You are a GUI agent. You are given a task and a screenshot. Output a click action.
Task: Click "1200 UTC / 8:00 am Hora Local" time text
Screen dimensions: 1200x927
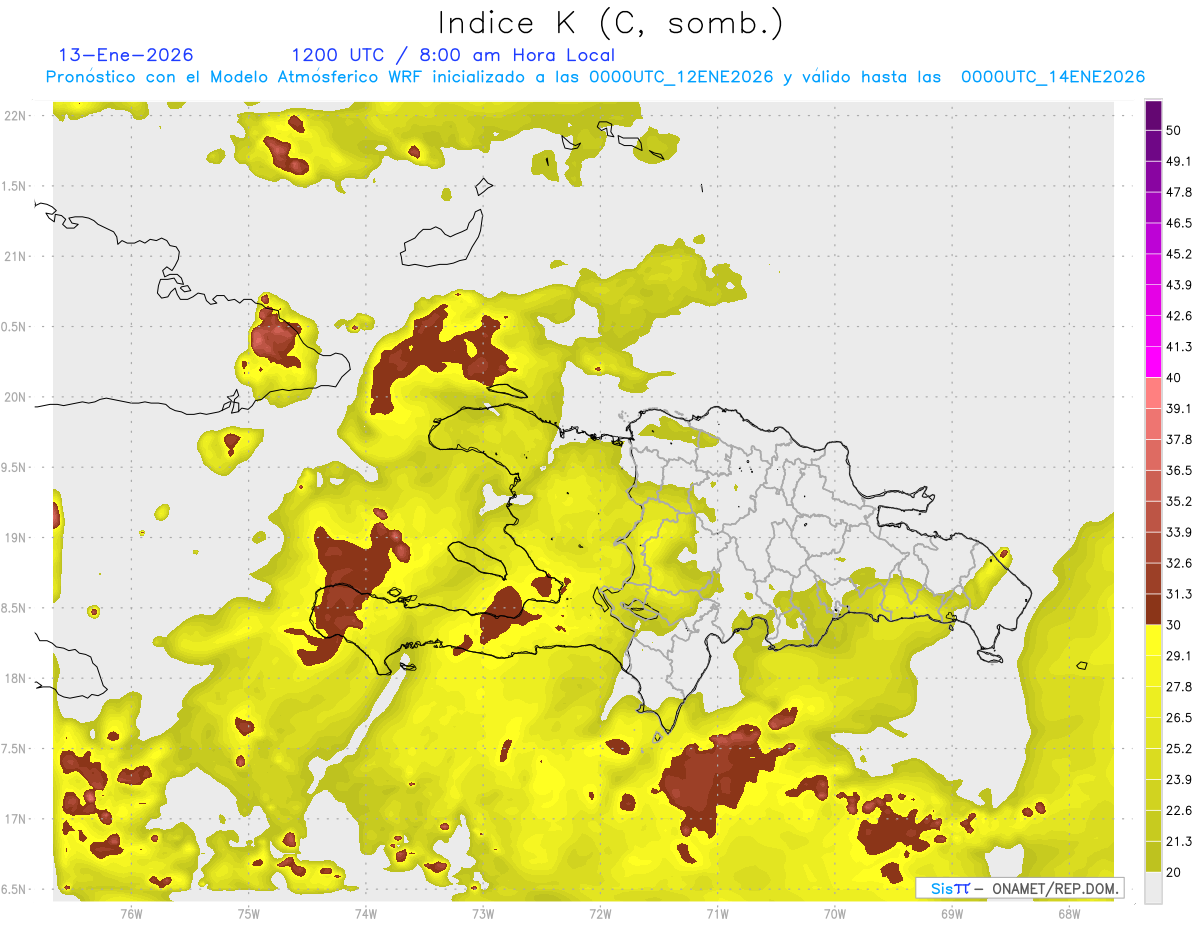click(453, 55)
